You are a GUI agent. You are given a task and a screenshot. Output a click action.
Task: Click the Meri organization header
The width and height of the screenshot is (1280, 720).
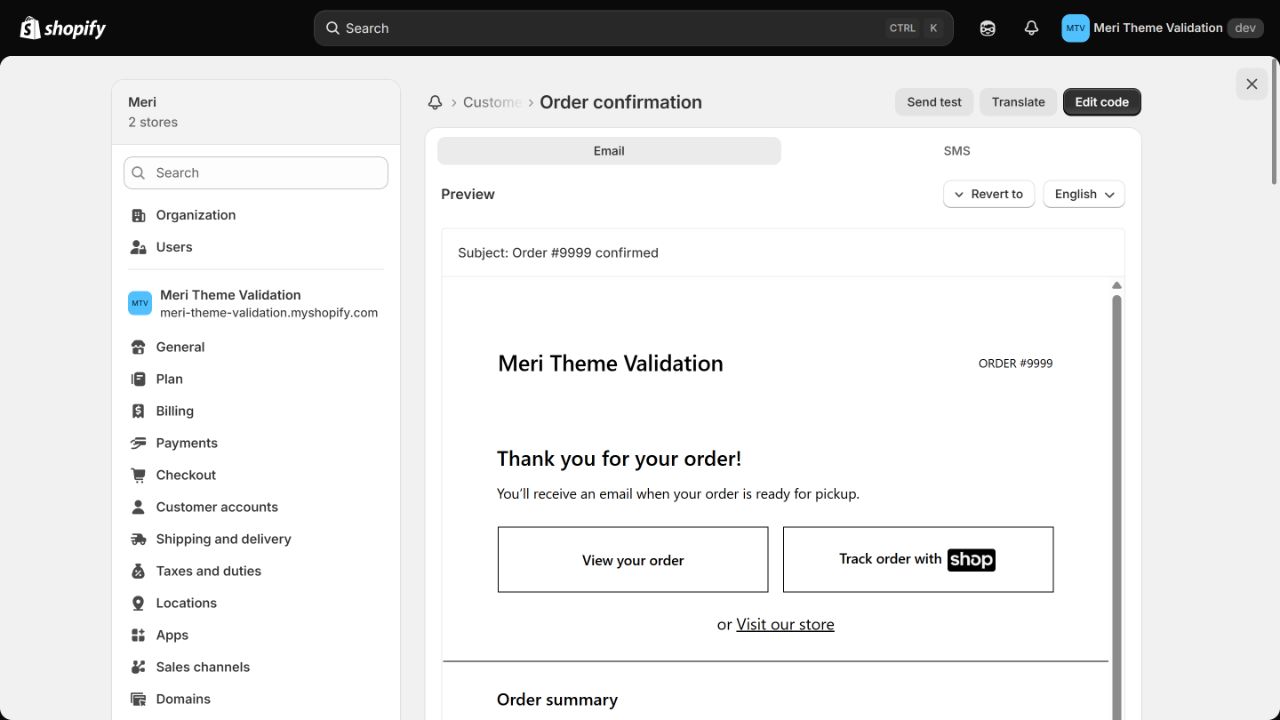click(256, 112)
